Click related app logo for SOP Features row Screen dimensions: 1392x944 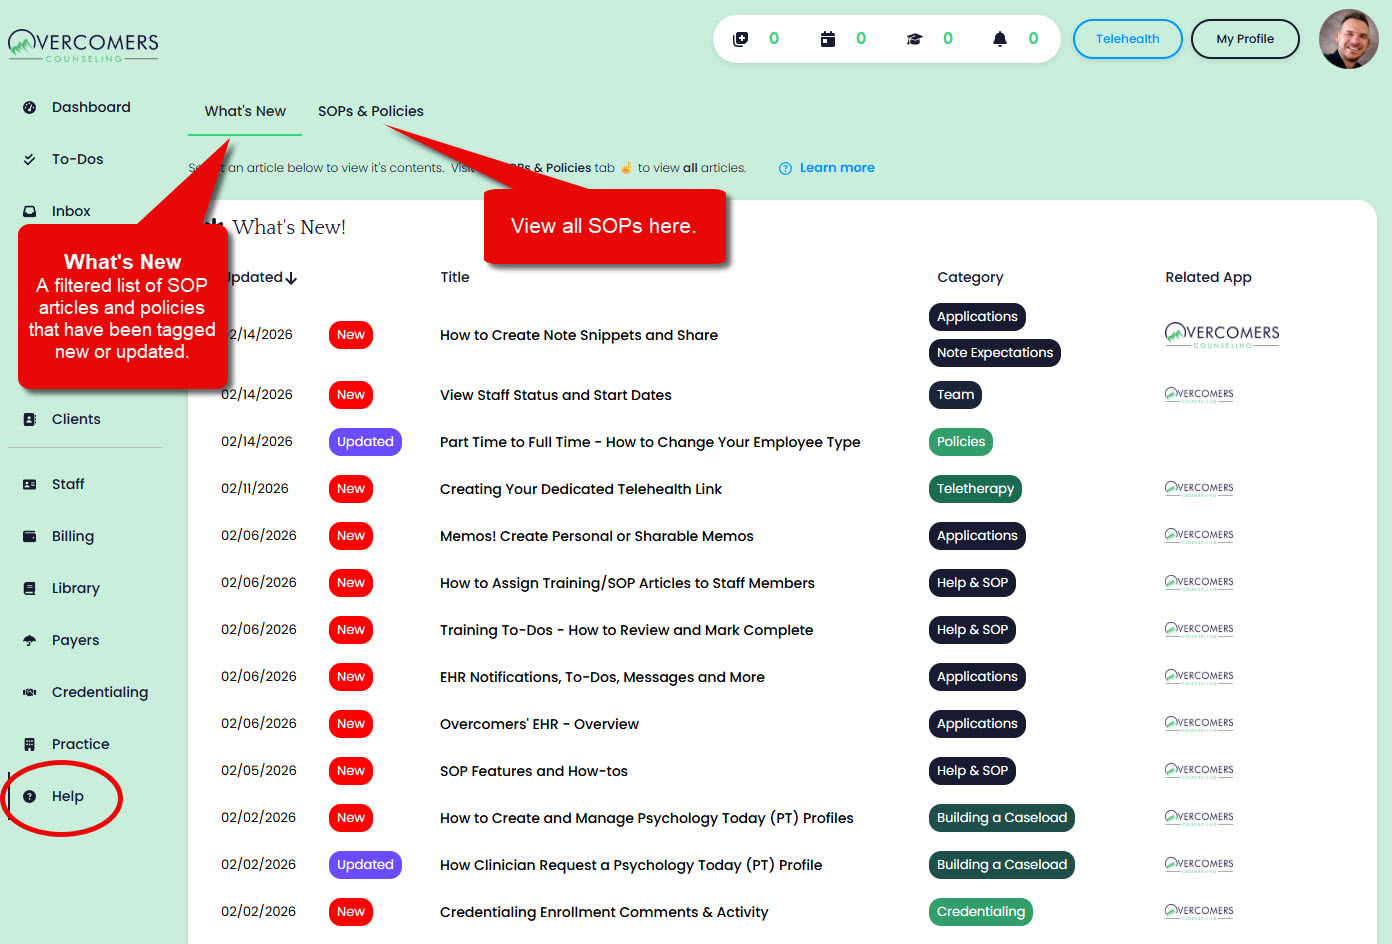[x=1199, y=771]
